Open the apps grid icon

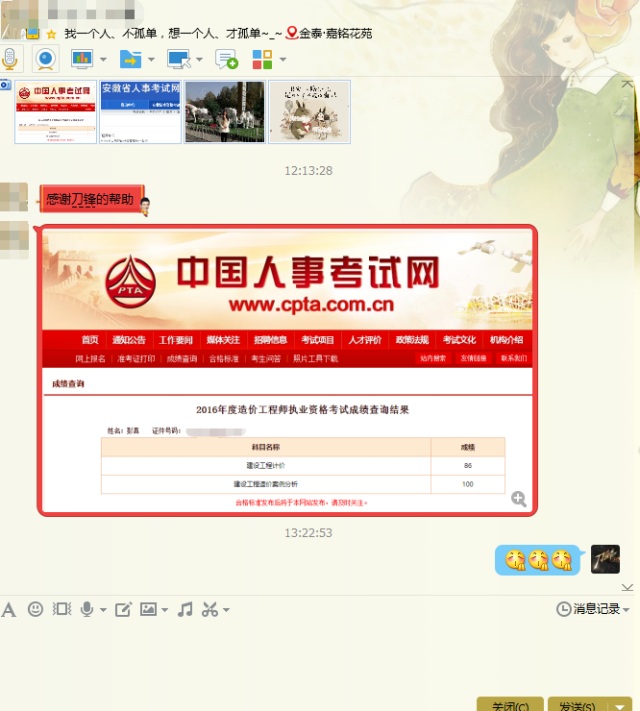point(262,59)
